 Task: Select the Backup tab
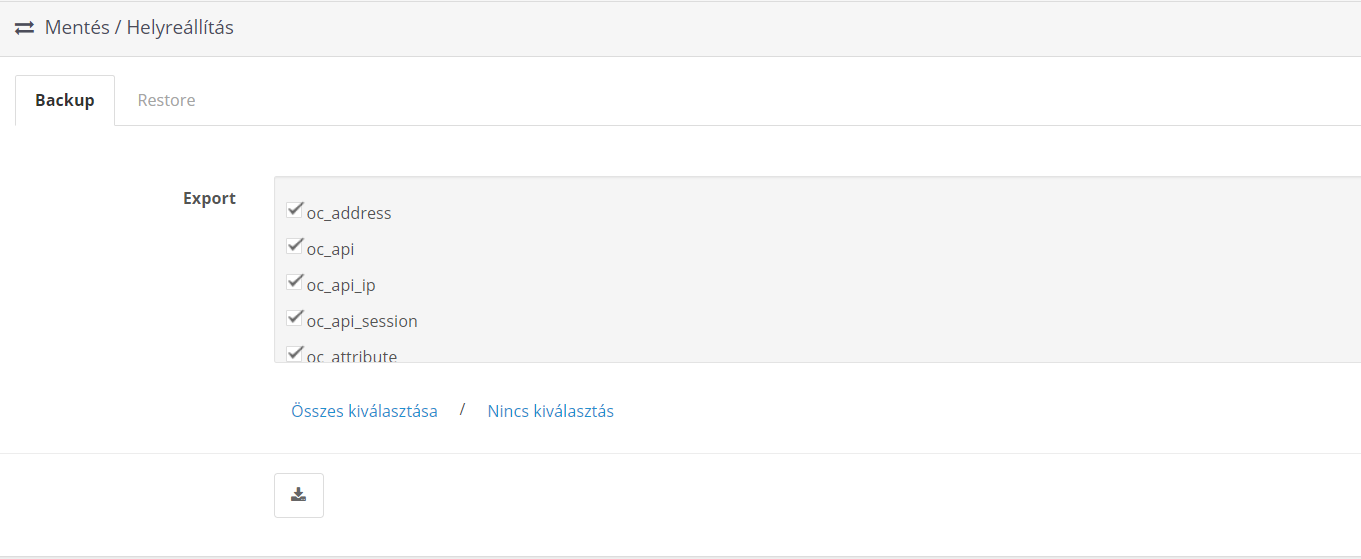click(x=65, y=100)
